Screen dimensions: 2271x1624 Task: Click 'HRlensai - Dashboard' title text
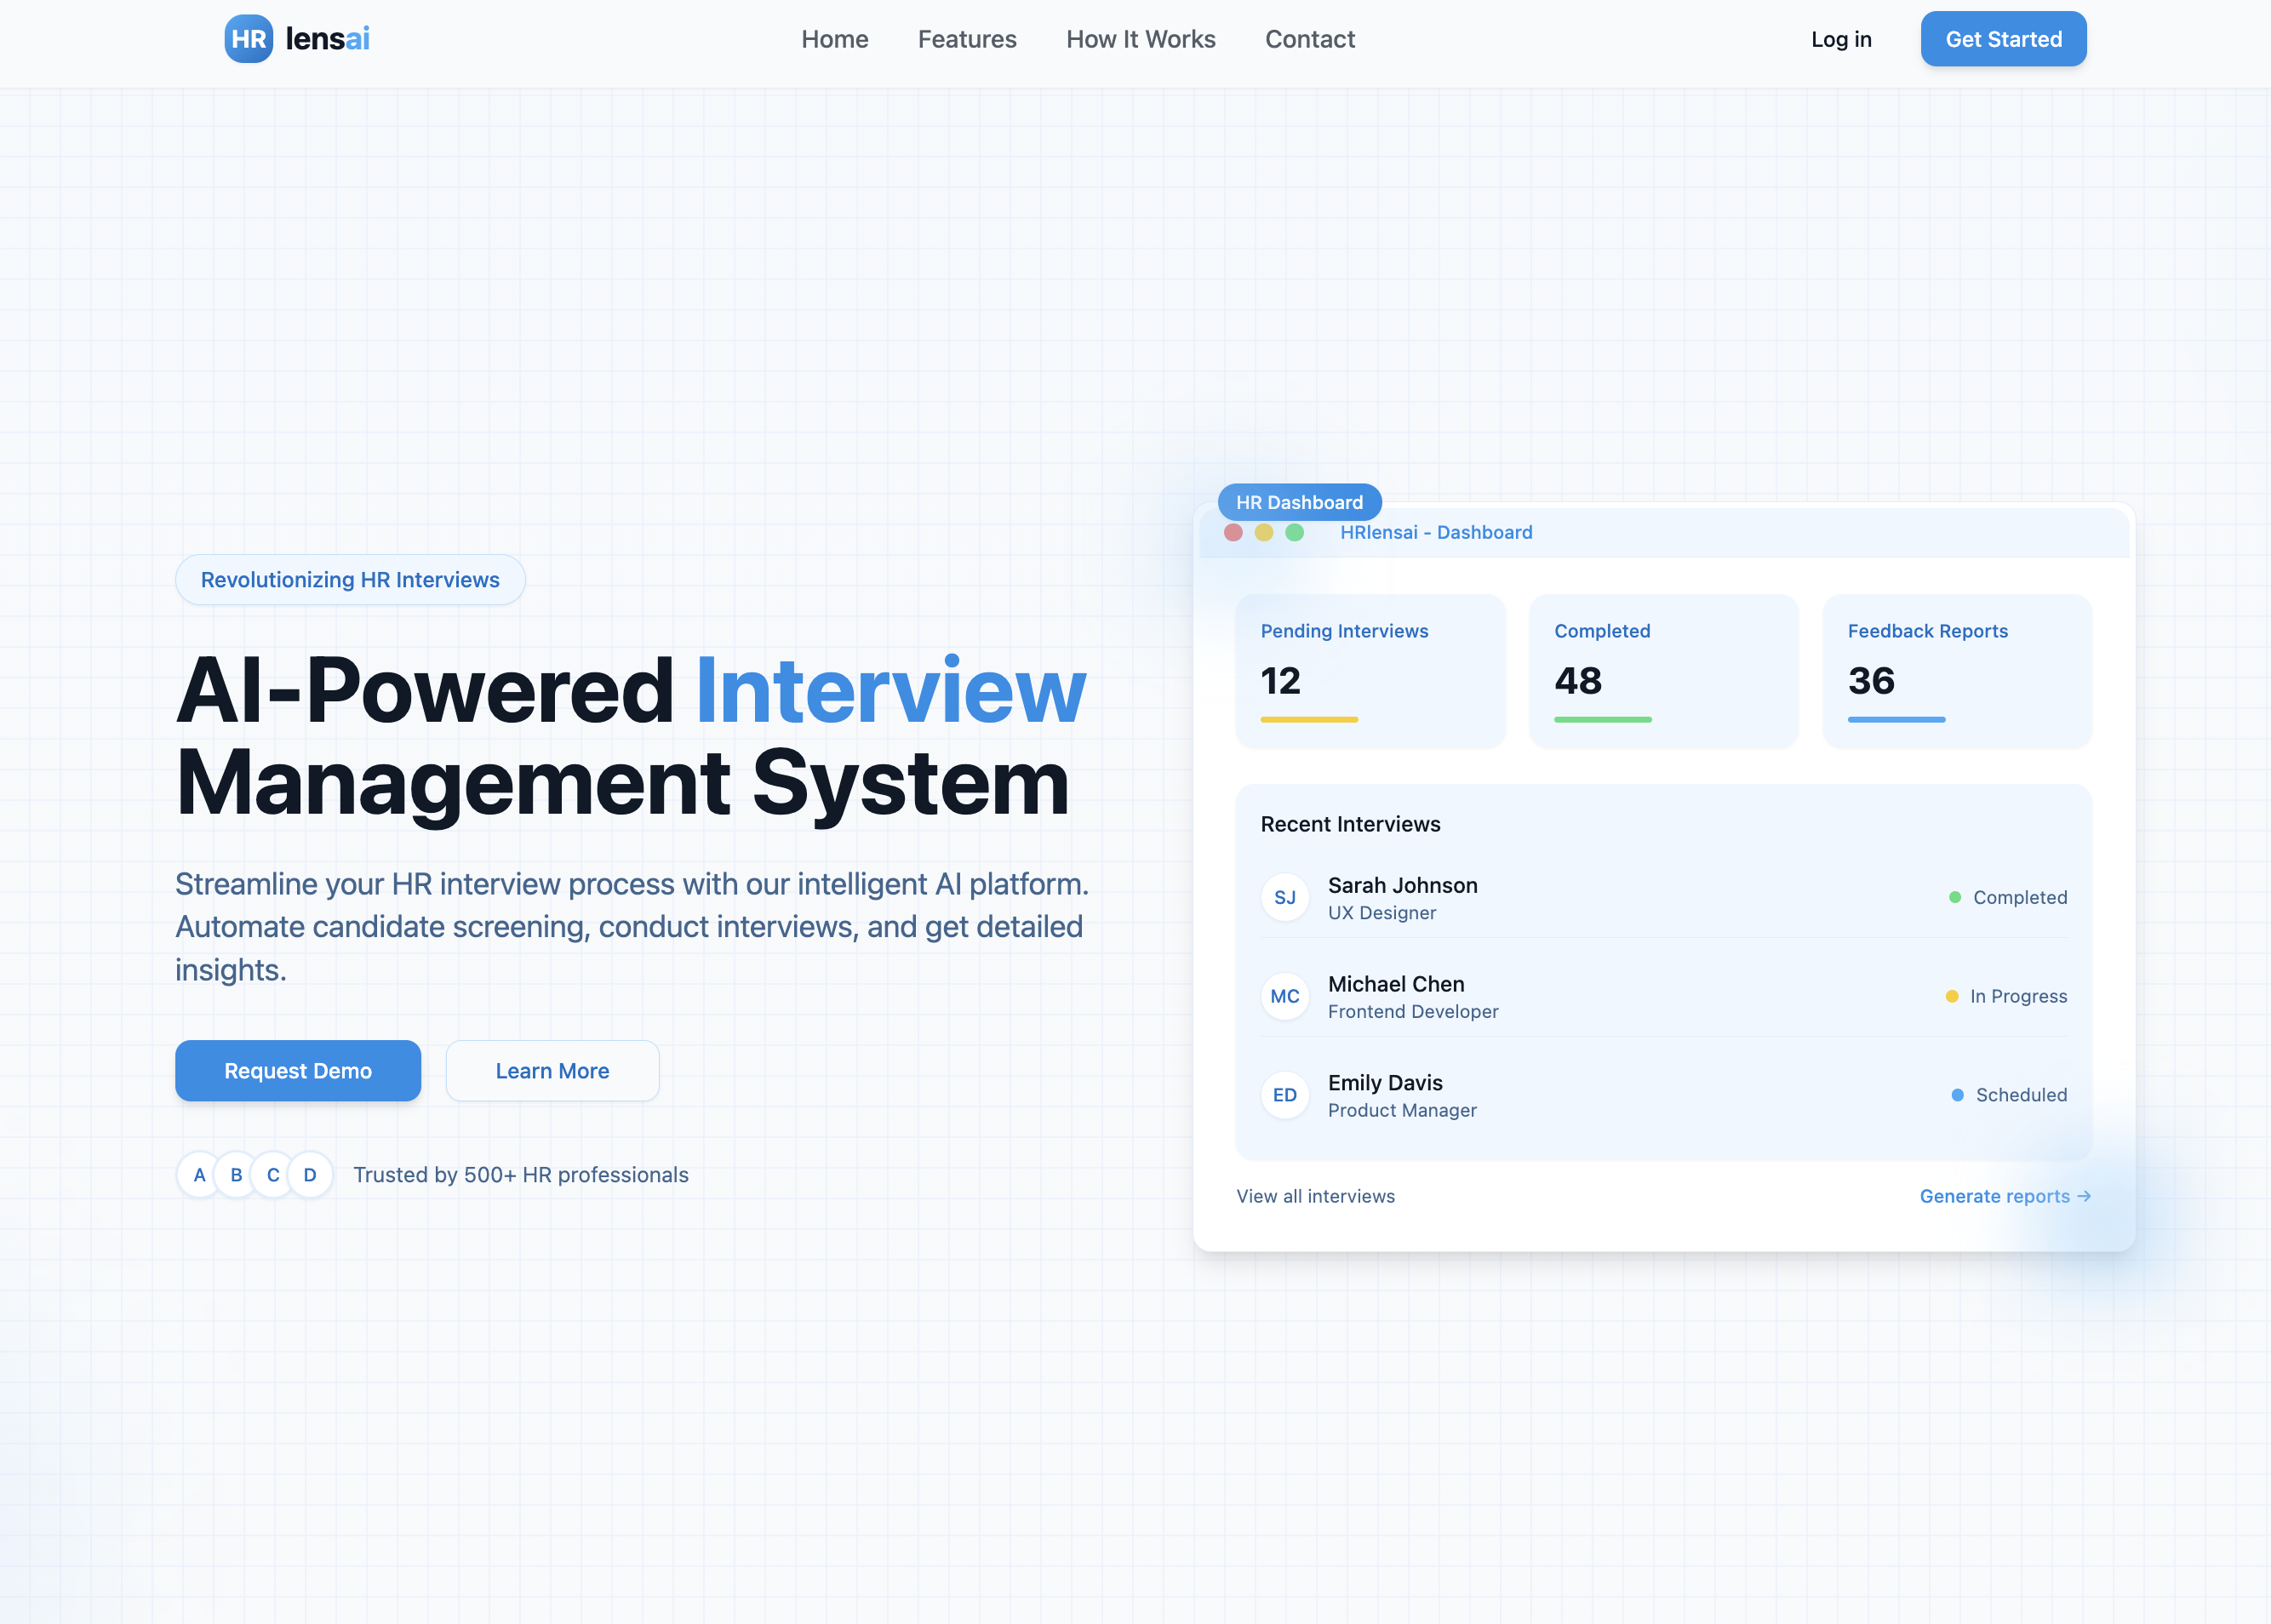[x=1436, y=532]
